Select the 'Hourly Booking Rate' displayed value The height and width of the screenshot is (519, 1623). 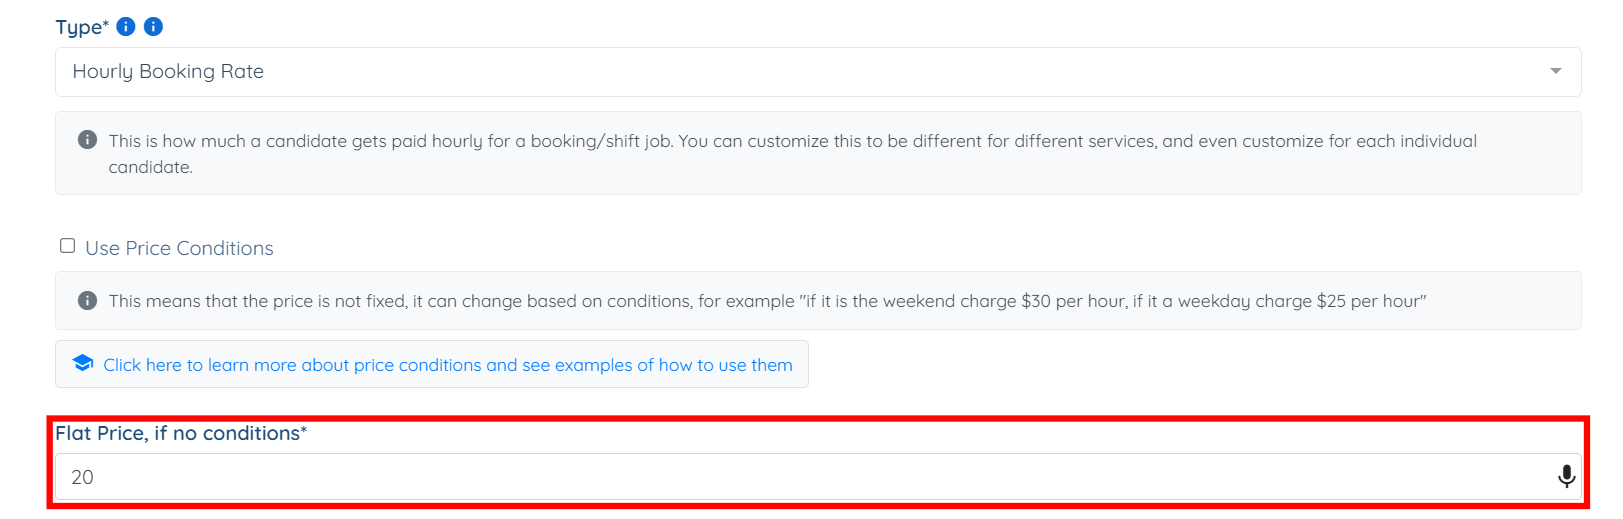click(x=168, y=71)
